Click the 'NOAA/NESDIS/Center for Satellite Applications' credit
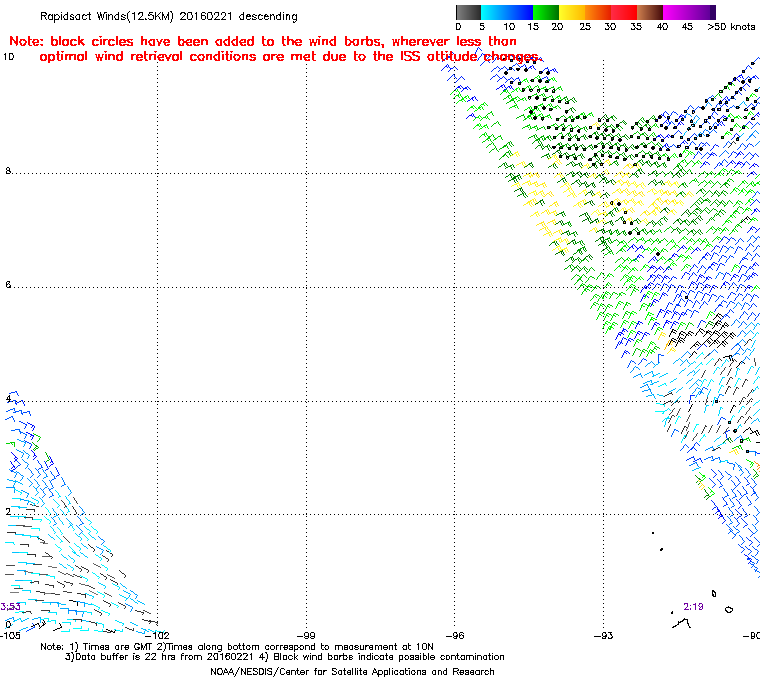The width and height of the screenshot is (760, 688). (x=352, y=672)
